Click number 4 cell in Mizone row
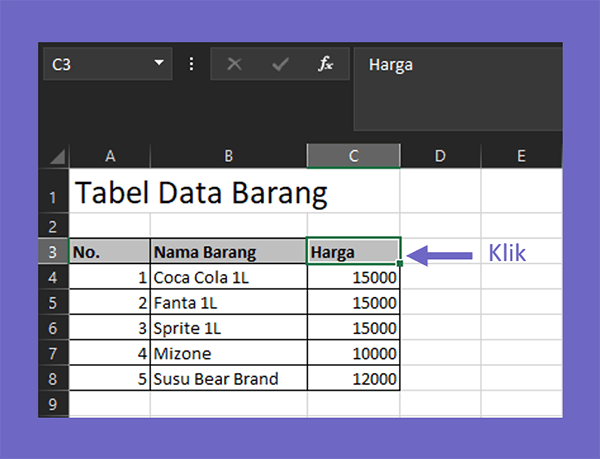600x459 pixels. coord(110,353)
